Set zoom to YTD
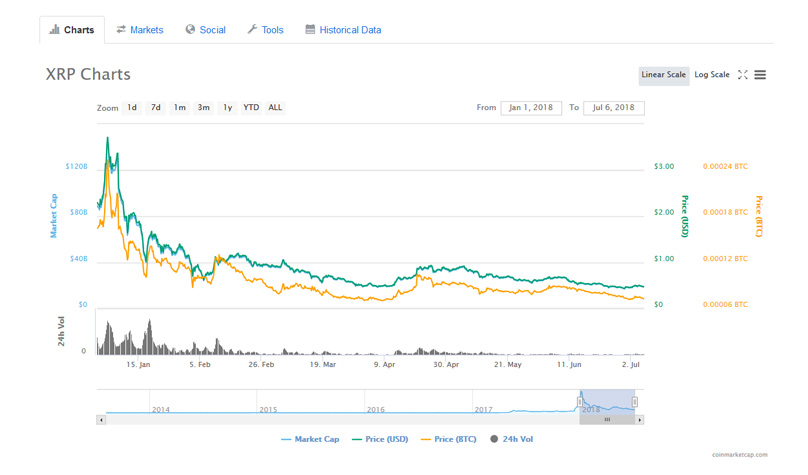 coord(251,108)
